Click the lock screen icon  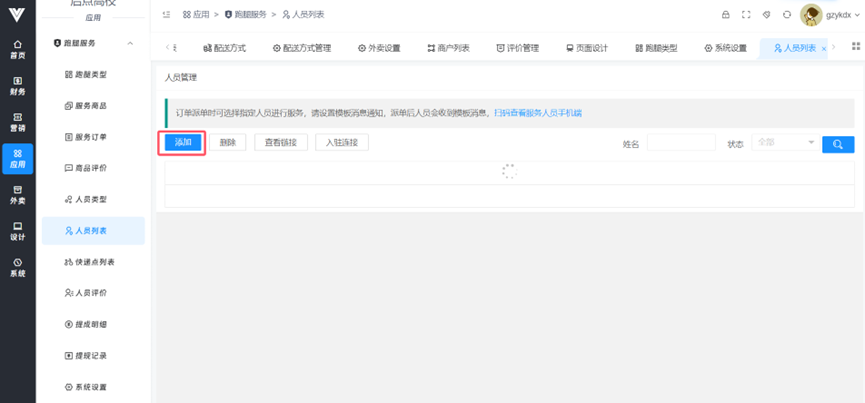(726, 15)
